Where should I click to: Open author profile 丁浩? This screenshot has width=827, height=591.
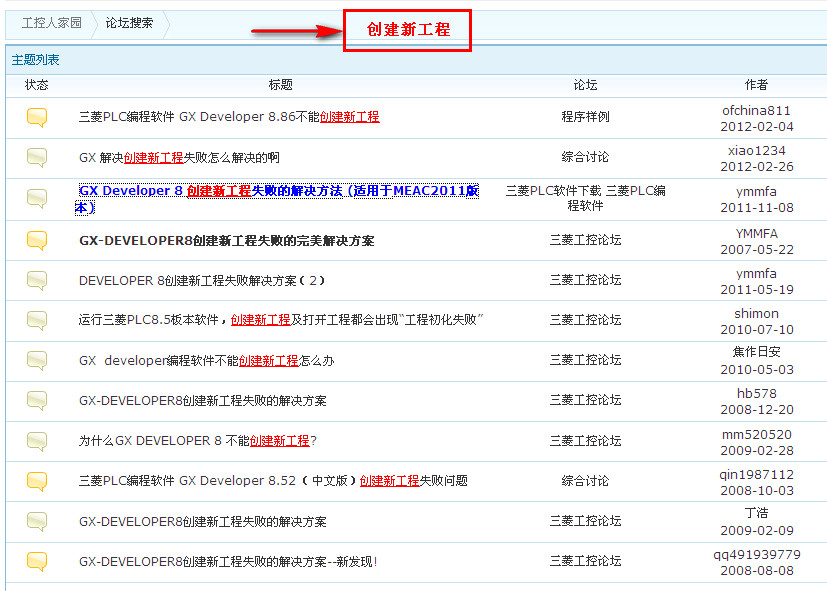point(756,513)
